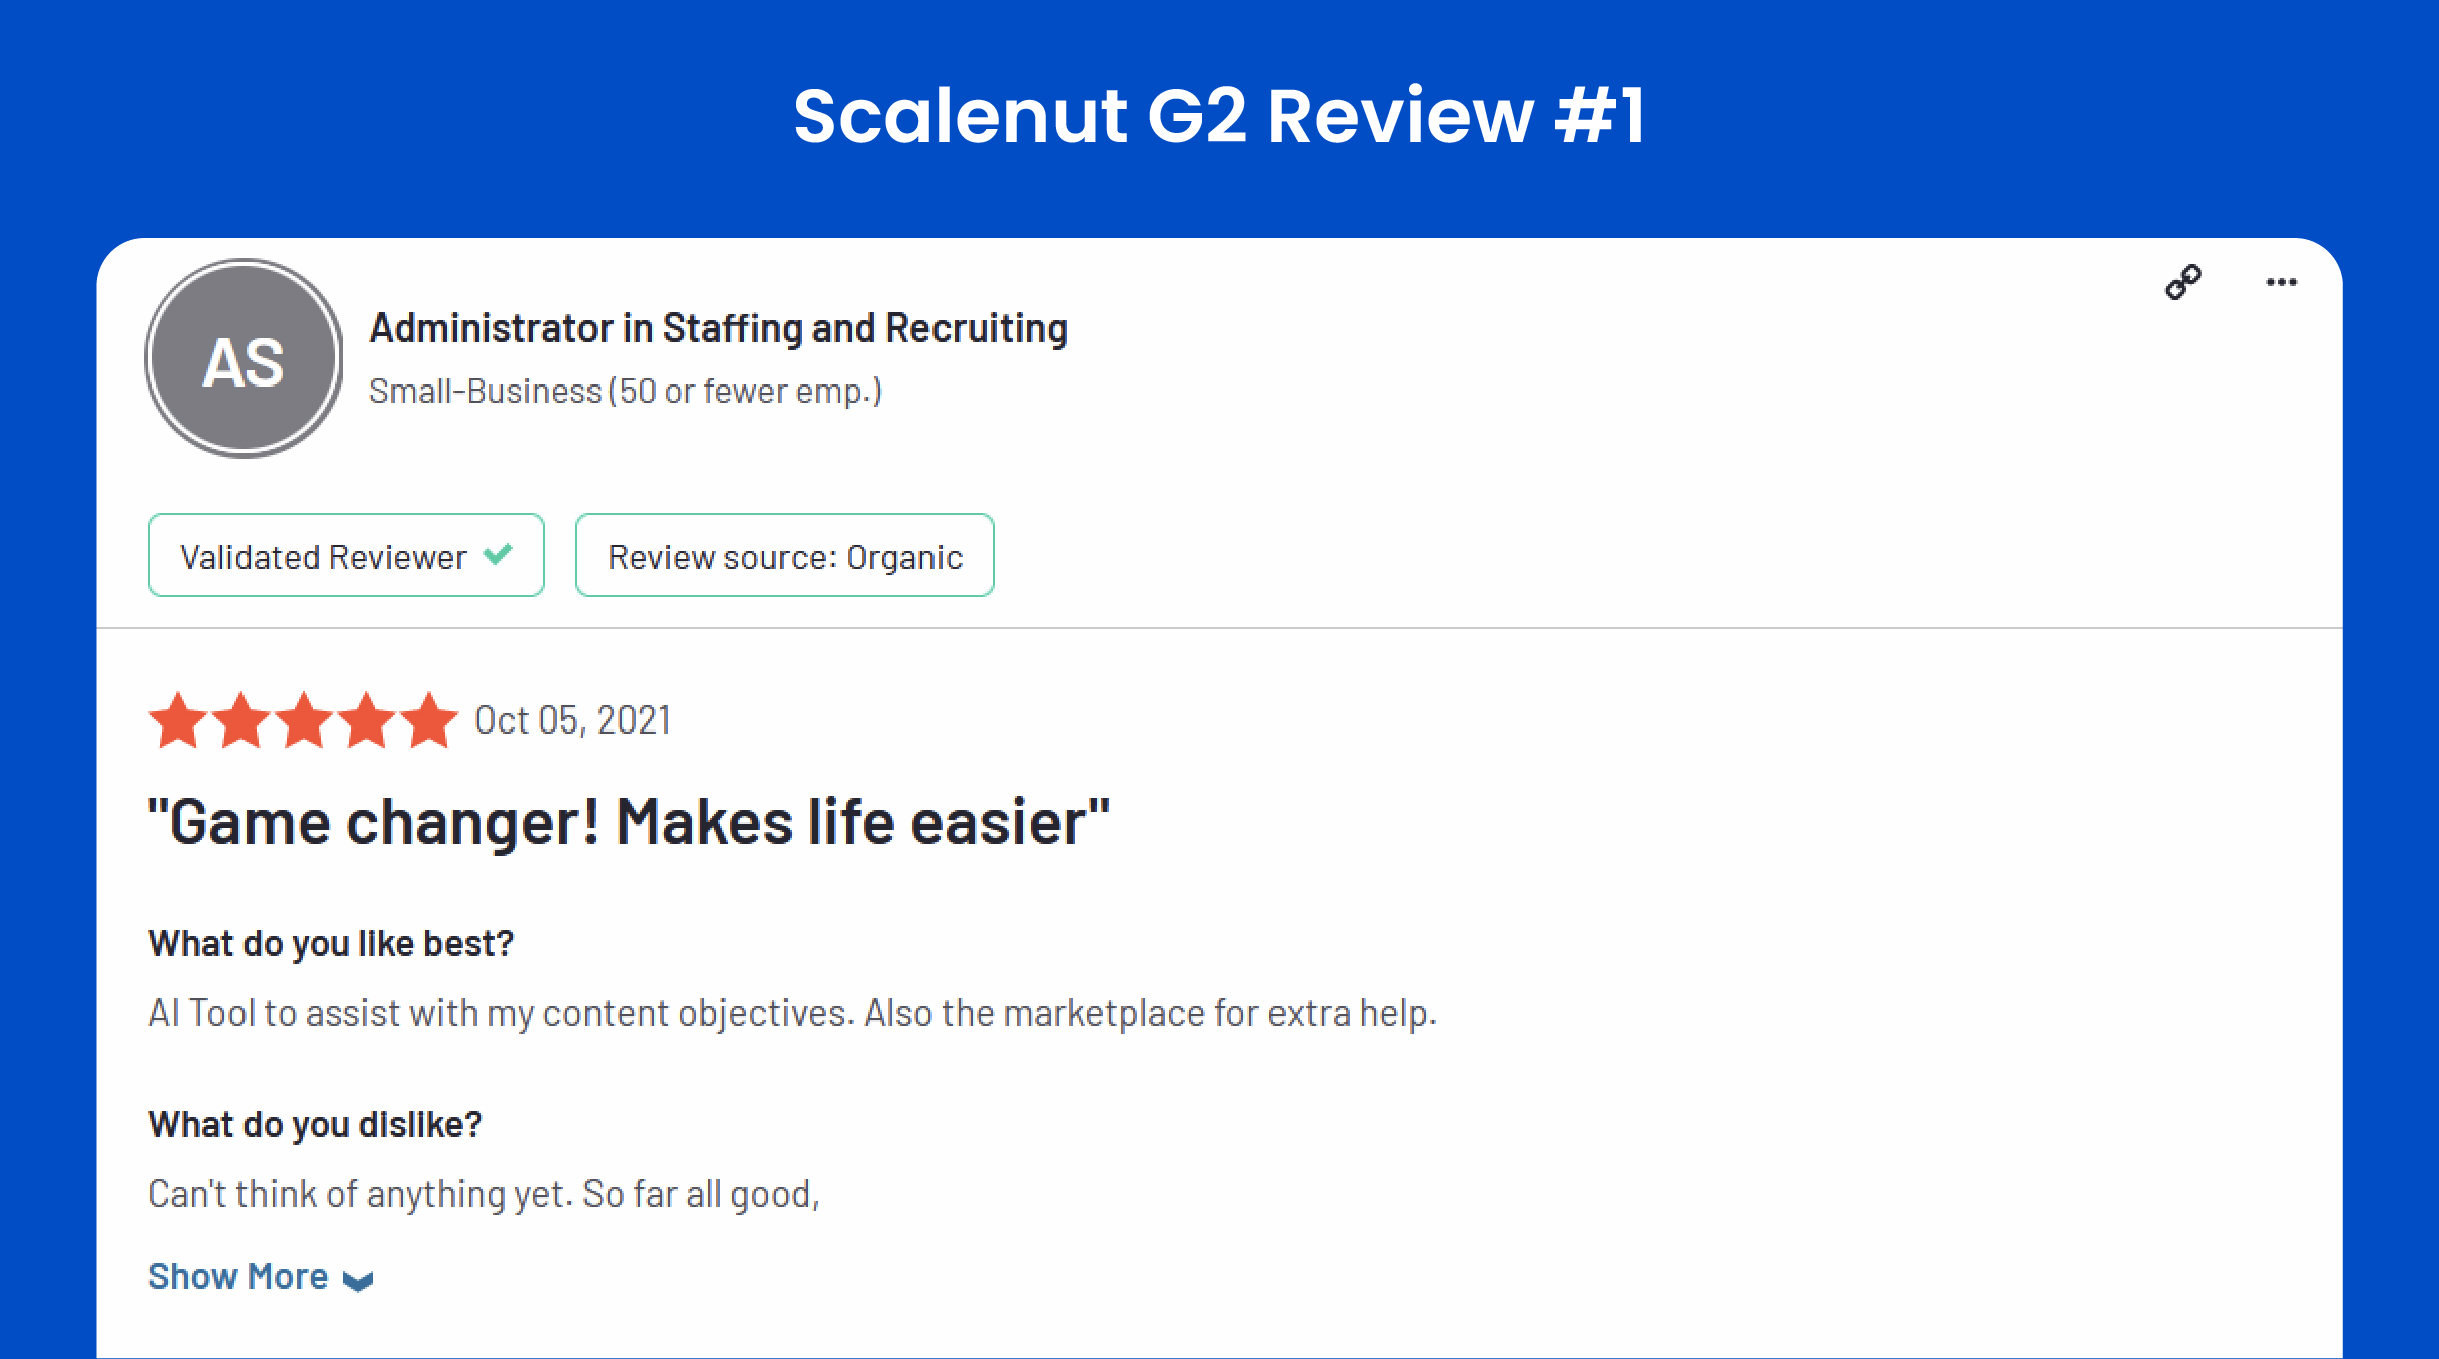Copy the review permalink via chain icon
The width and height of the screenshot is (2439, 1359).
point(2183,282)
